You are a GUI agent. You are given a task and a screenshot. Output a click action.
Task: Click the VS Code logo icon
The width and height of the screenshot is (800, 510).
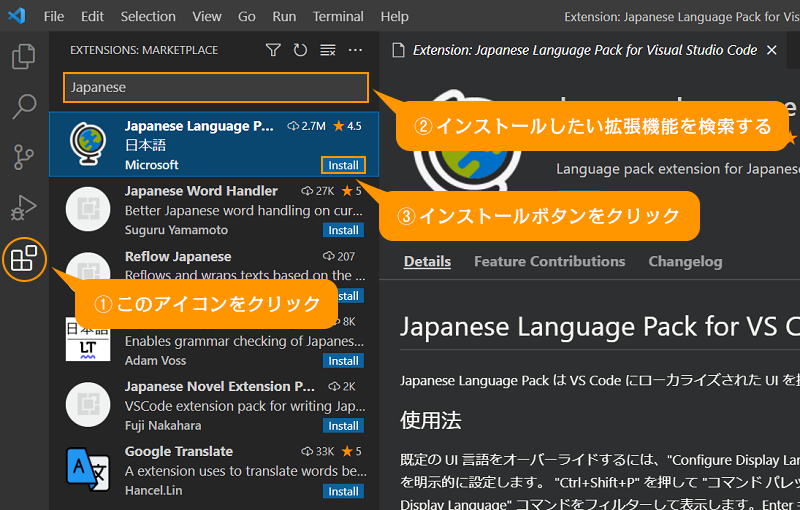[x=17, y=16]
